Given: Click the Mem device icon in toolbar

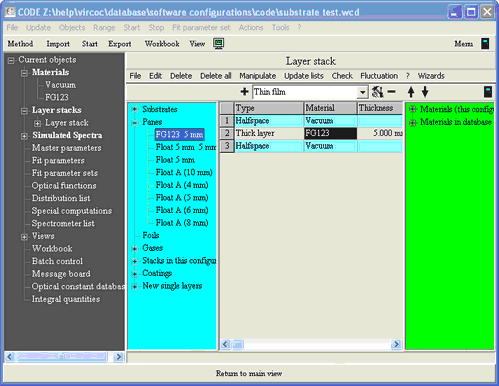Looking at the screenshot, I should [485, 44].
